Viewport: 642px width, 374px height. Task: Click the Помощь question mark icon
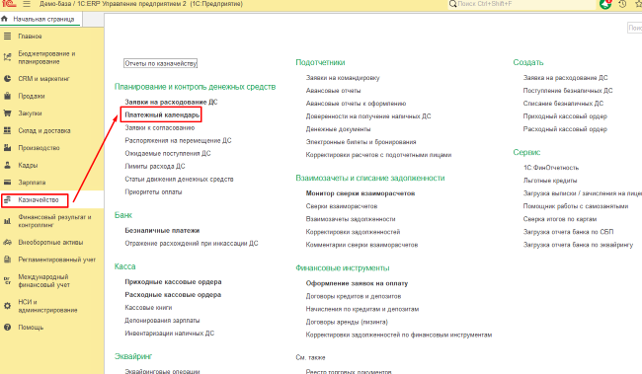[7, 327]
